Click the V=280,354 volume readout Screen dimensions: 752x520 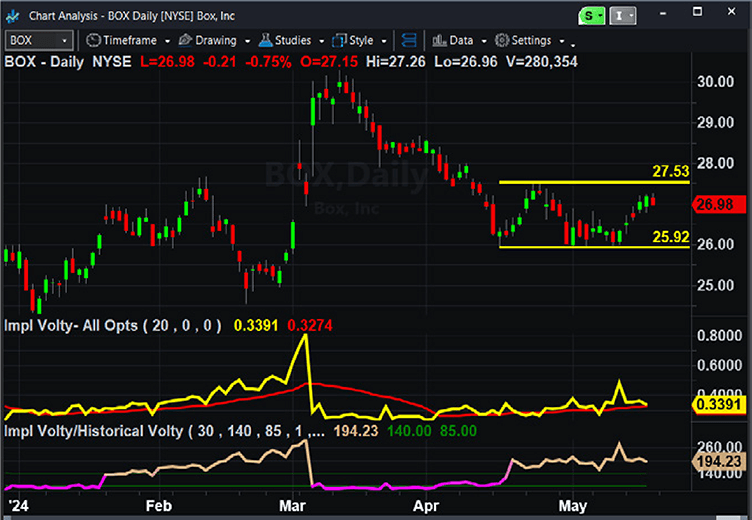pyautogui.click(x=542, y=62)
